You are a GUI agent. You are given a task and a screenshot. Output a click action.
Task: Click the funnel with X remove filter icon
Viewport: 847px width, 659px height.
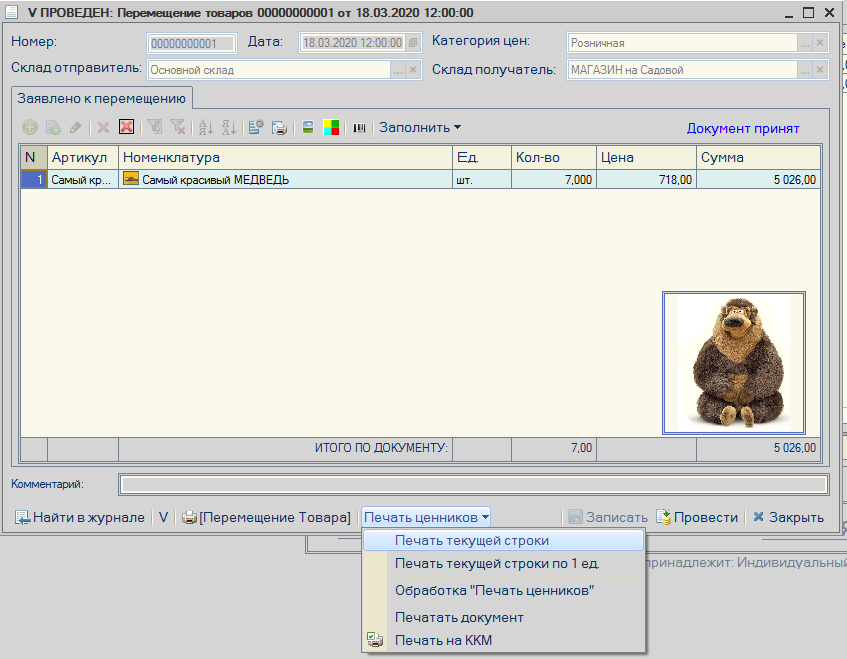tap(177, 127)
